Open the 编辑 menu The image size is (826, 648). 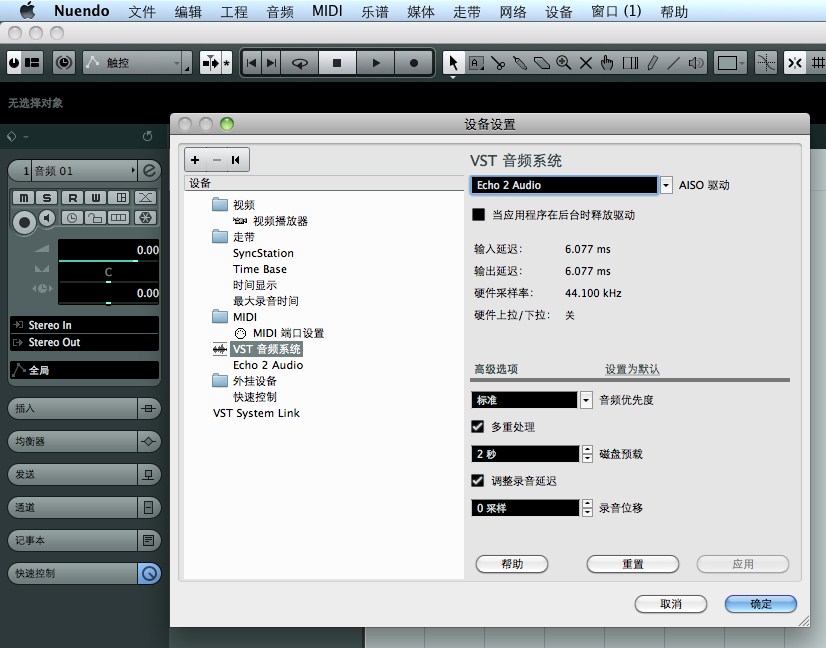(188, 11)
